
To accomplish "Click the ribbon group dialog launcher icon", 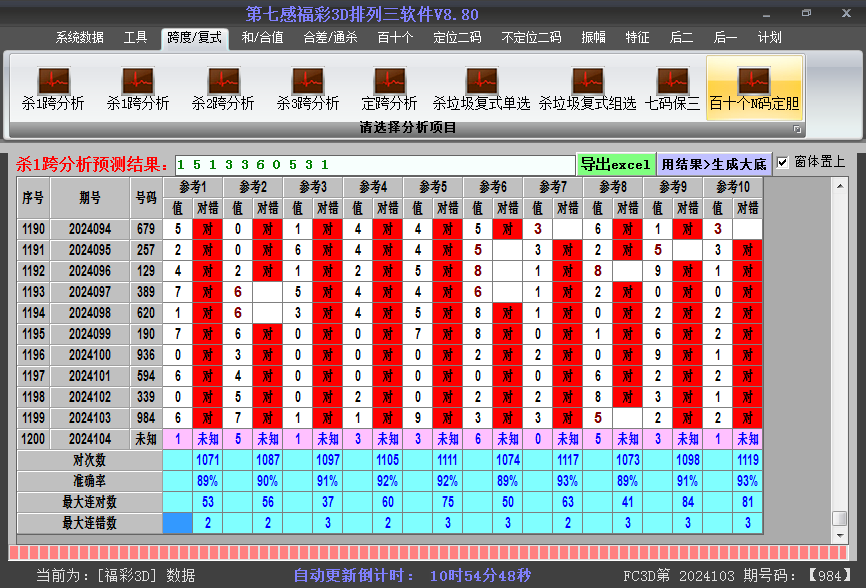I will 797,129.
